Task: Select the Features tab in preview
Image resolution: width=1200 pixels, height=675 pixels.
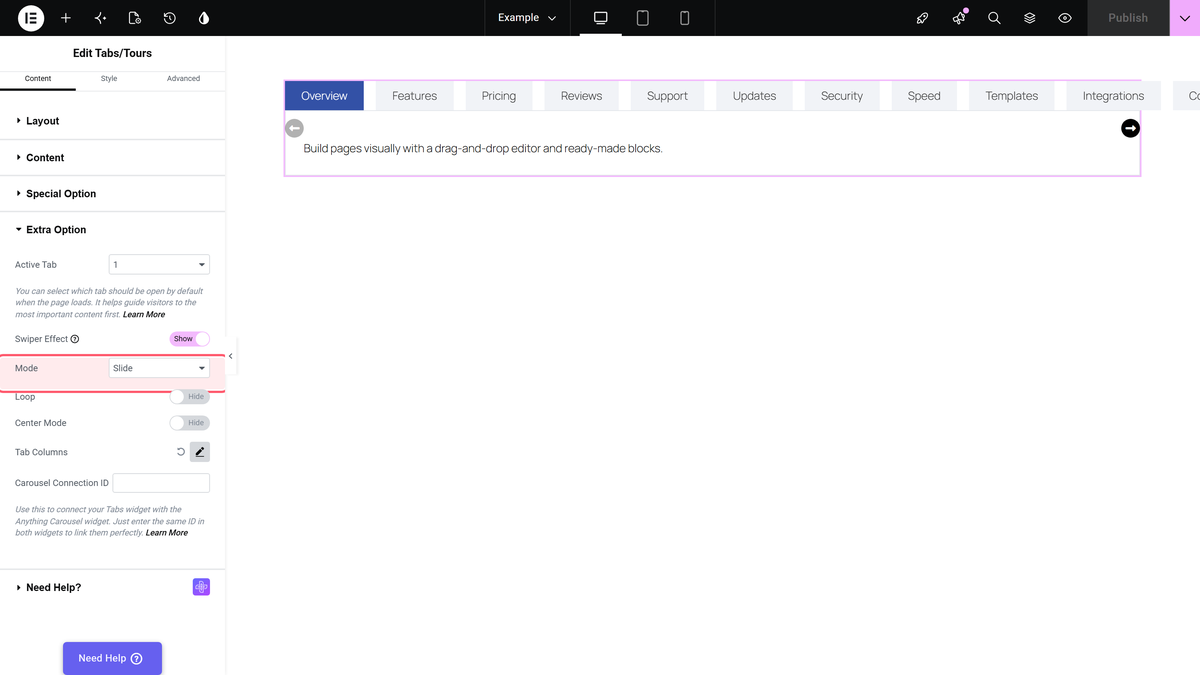Action: click(x=414, y=96)
